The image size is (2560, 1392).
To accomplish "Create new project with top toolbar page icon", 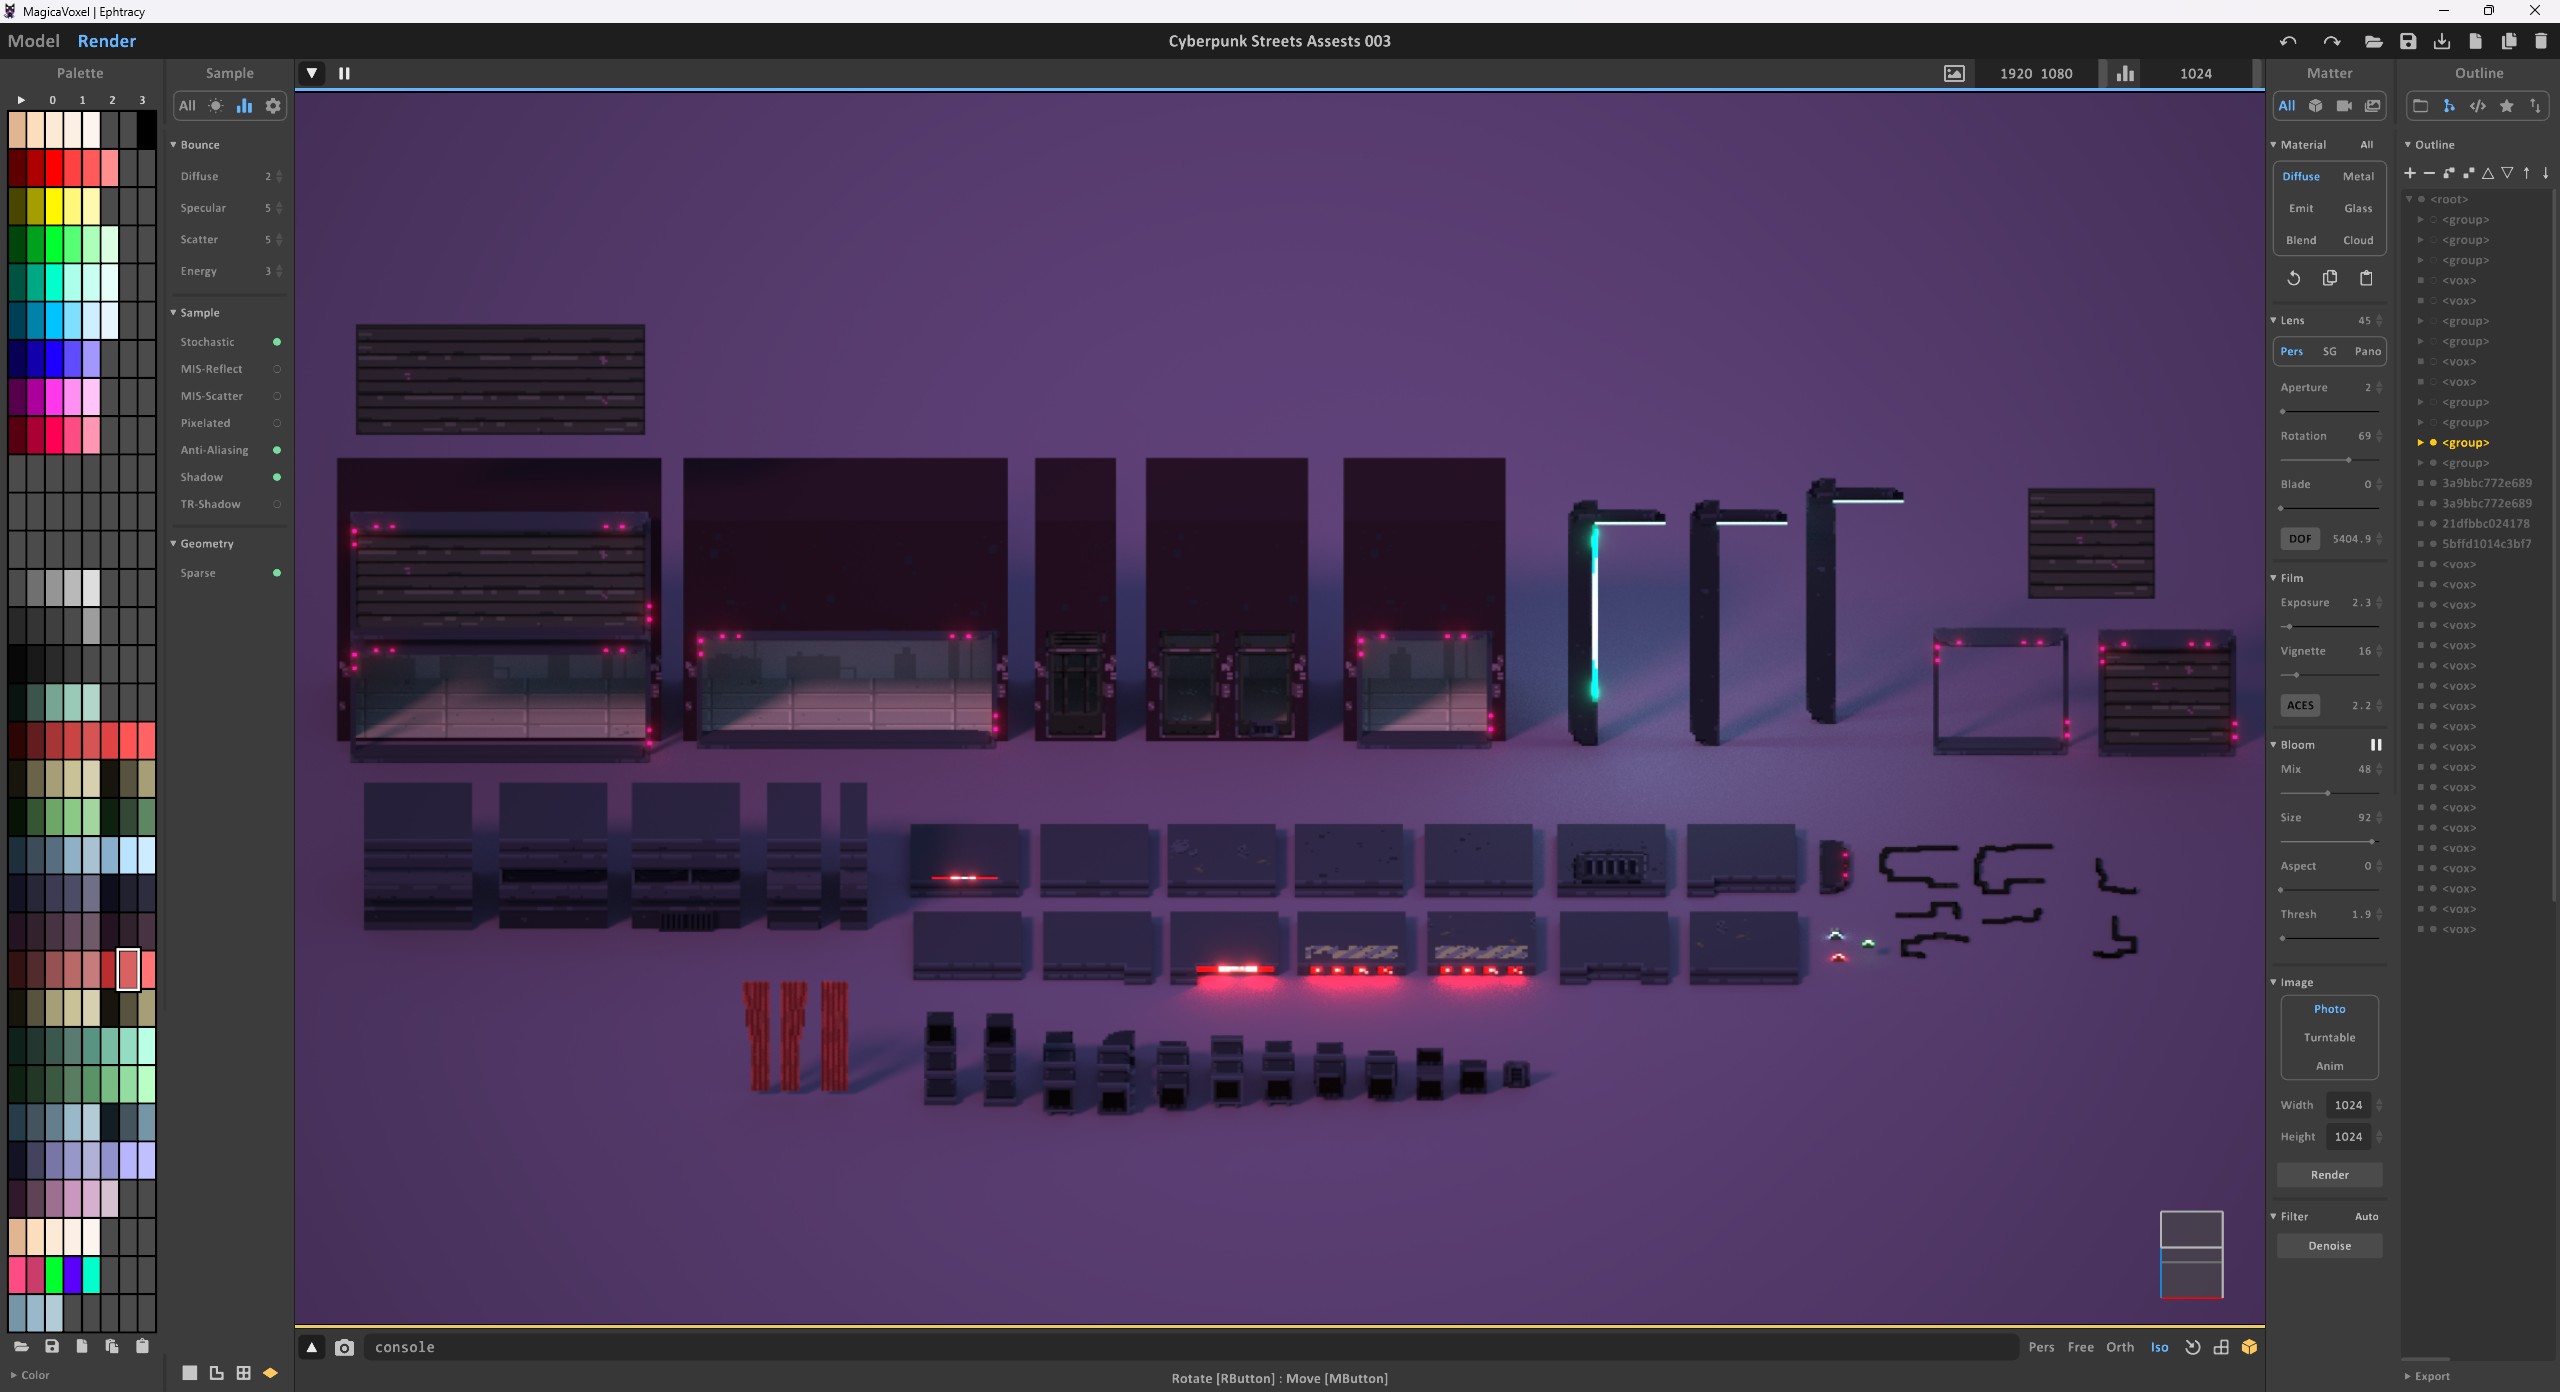I will [x=2475, y=41].
